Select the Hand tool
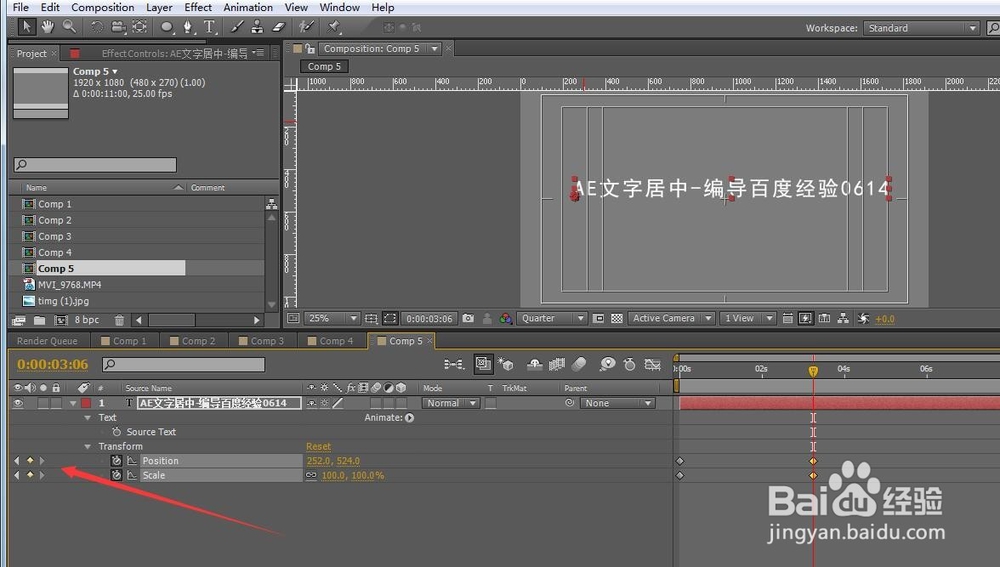The width and height of the screenshot is (1000, 567). click(48, 27)
